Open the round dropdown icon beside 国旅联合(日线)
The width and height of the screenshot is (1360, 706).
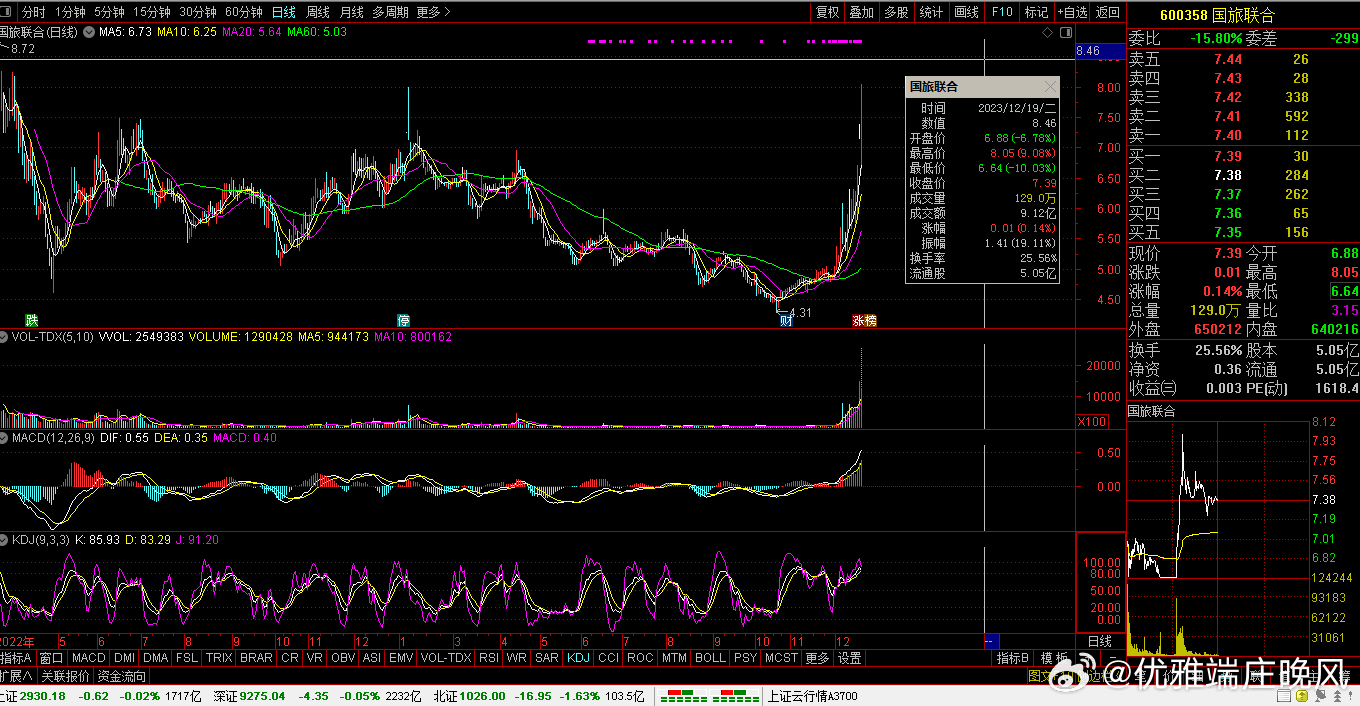click(x=89, y=32)
